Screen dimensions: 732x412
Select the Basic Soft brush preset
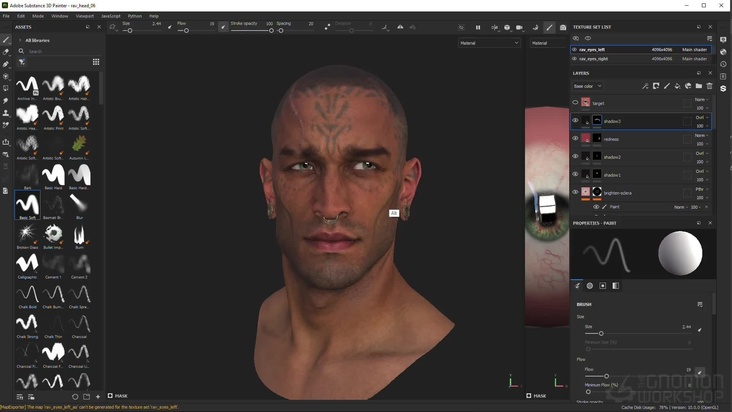pyautogui.click(x=27, y=207)
